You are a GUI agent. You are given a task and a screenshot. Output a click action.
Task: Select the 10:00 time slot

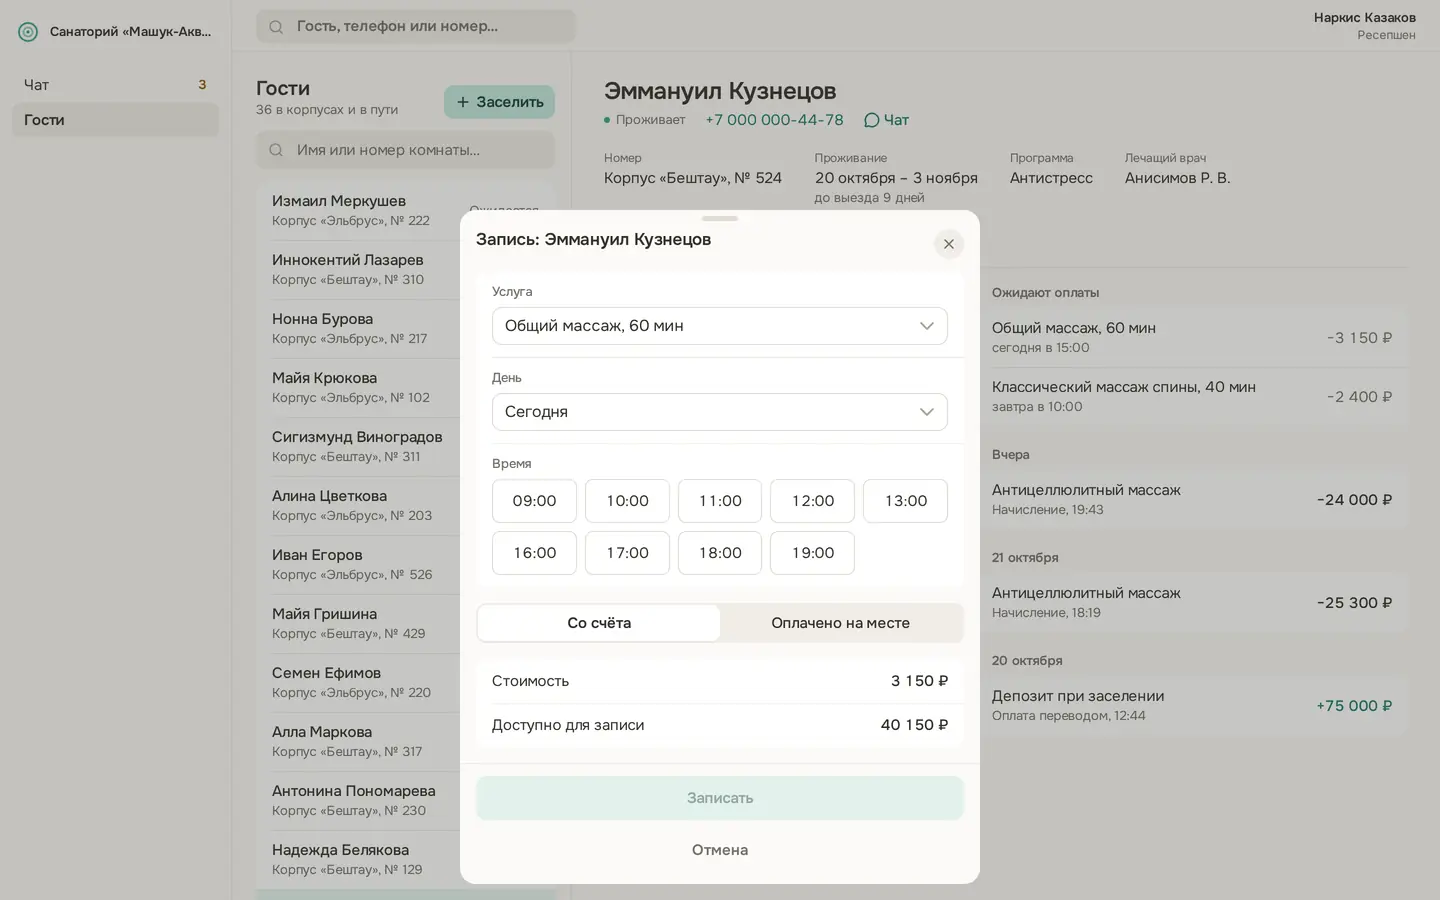[x=627, y=501]
